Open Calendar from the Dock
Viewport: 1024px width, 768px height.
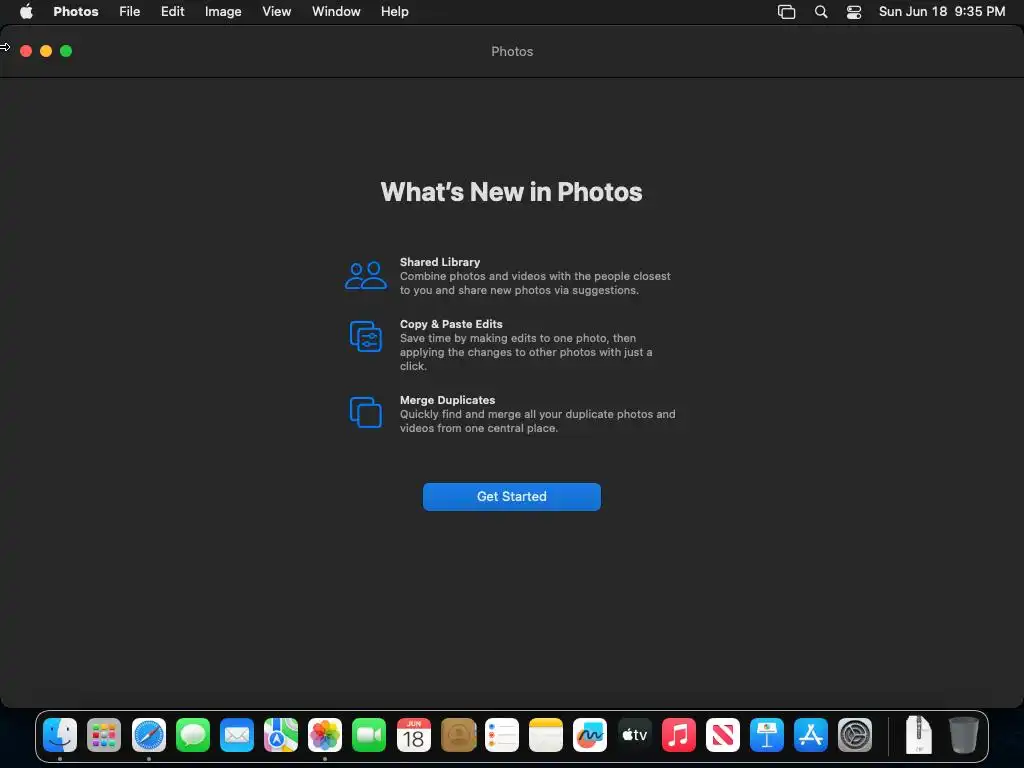pyautogui.click(x=413, y=735)
